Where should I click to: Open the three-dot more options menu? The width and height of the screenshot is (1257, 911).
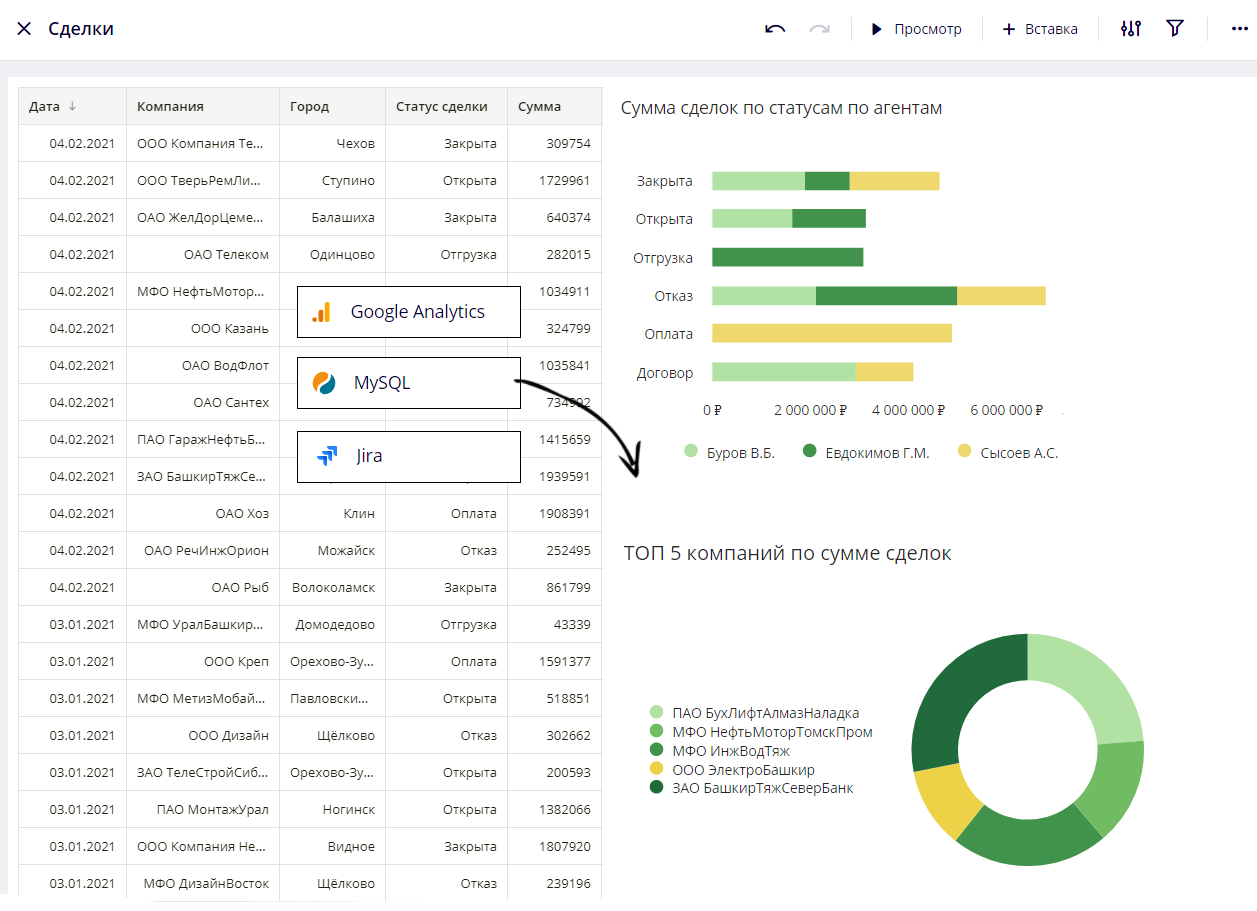pyautogui.click(x=1240, y=29)
